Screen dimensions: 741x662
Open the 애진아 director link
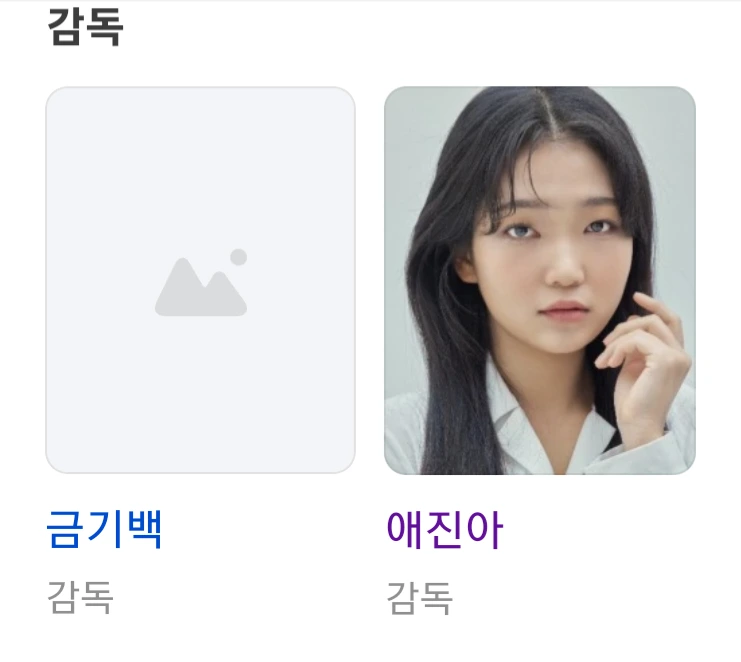(445, 530)
